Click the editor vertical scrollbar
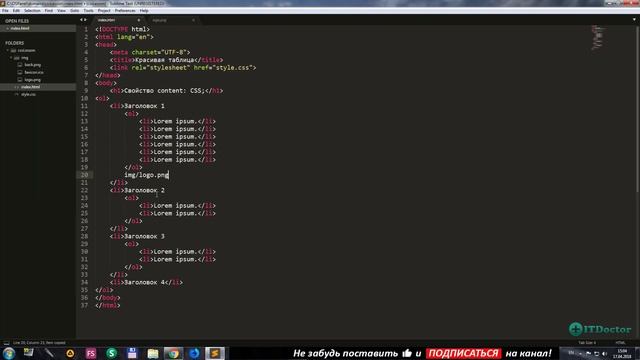This screenshot has width=640, height=360. [x=638, y=109]
